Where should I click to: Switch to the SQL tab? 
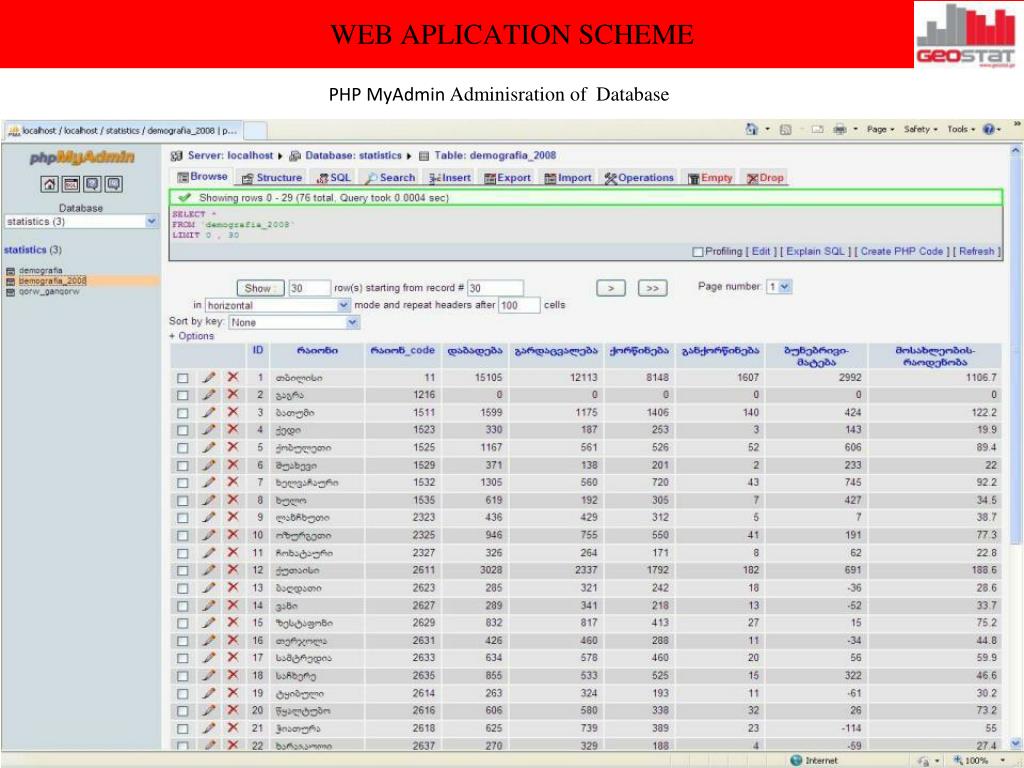tap(334, 178)
